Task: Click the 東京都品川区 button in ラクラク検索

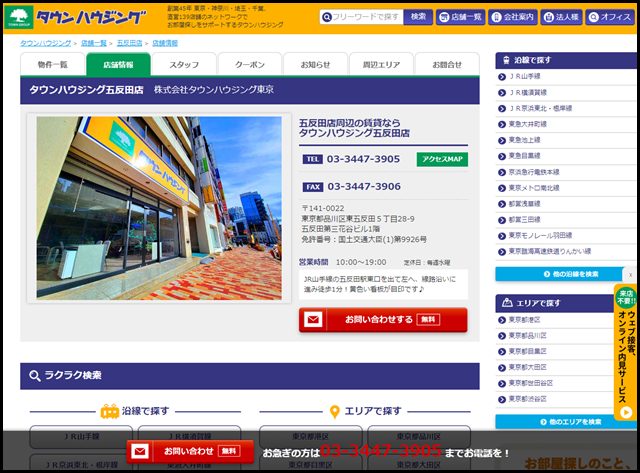Action: click(419, 437)
